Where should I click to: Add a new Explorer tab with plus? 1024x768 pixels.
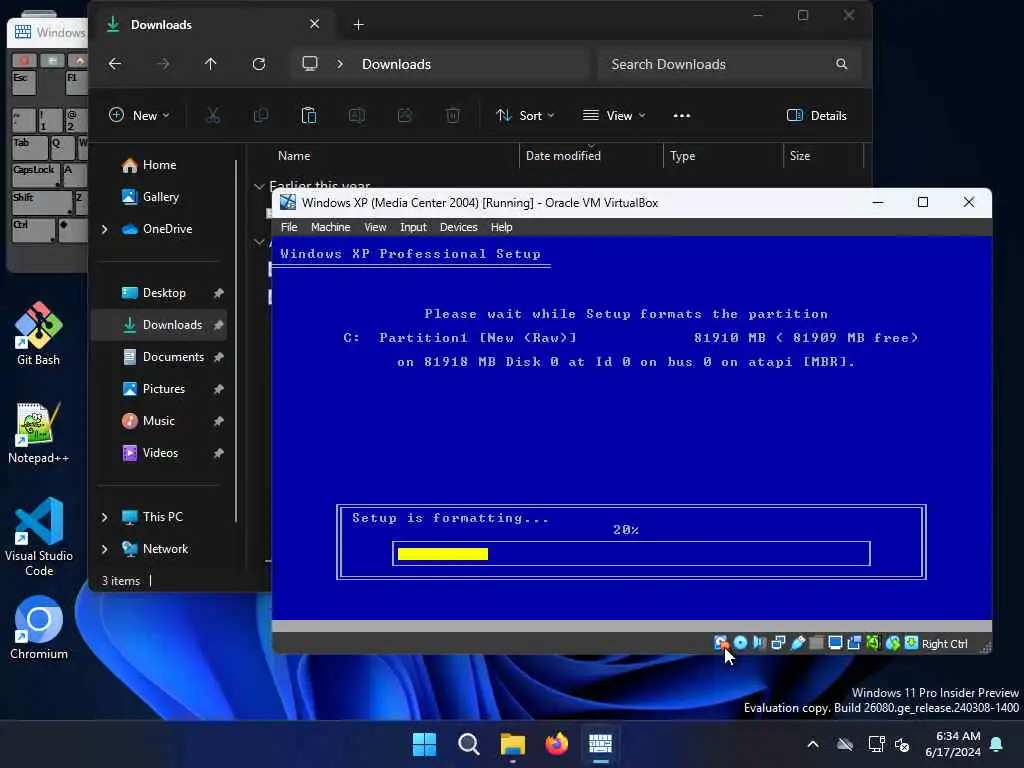(x=359, y=25)
